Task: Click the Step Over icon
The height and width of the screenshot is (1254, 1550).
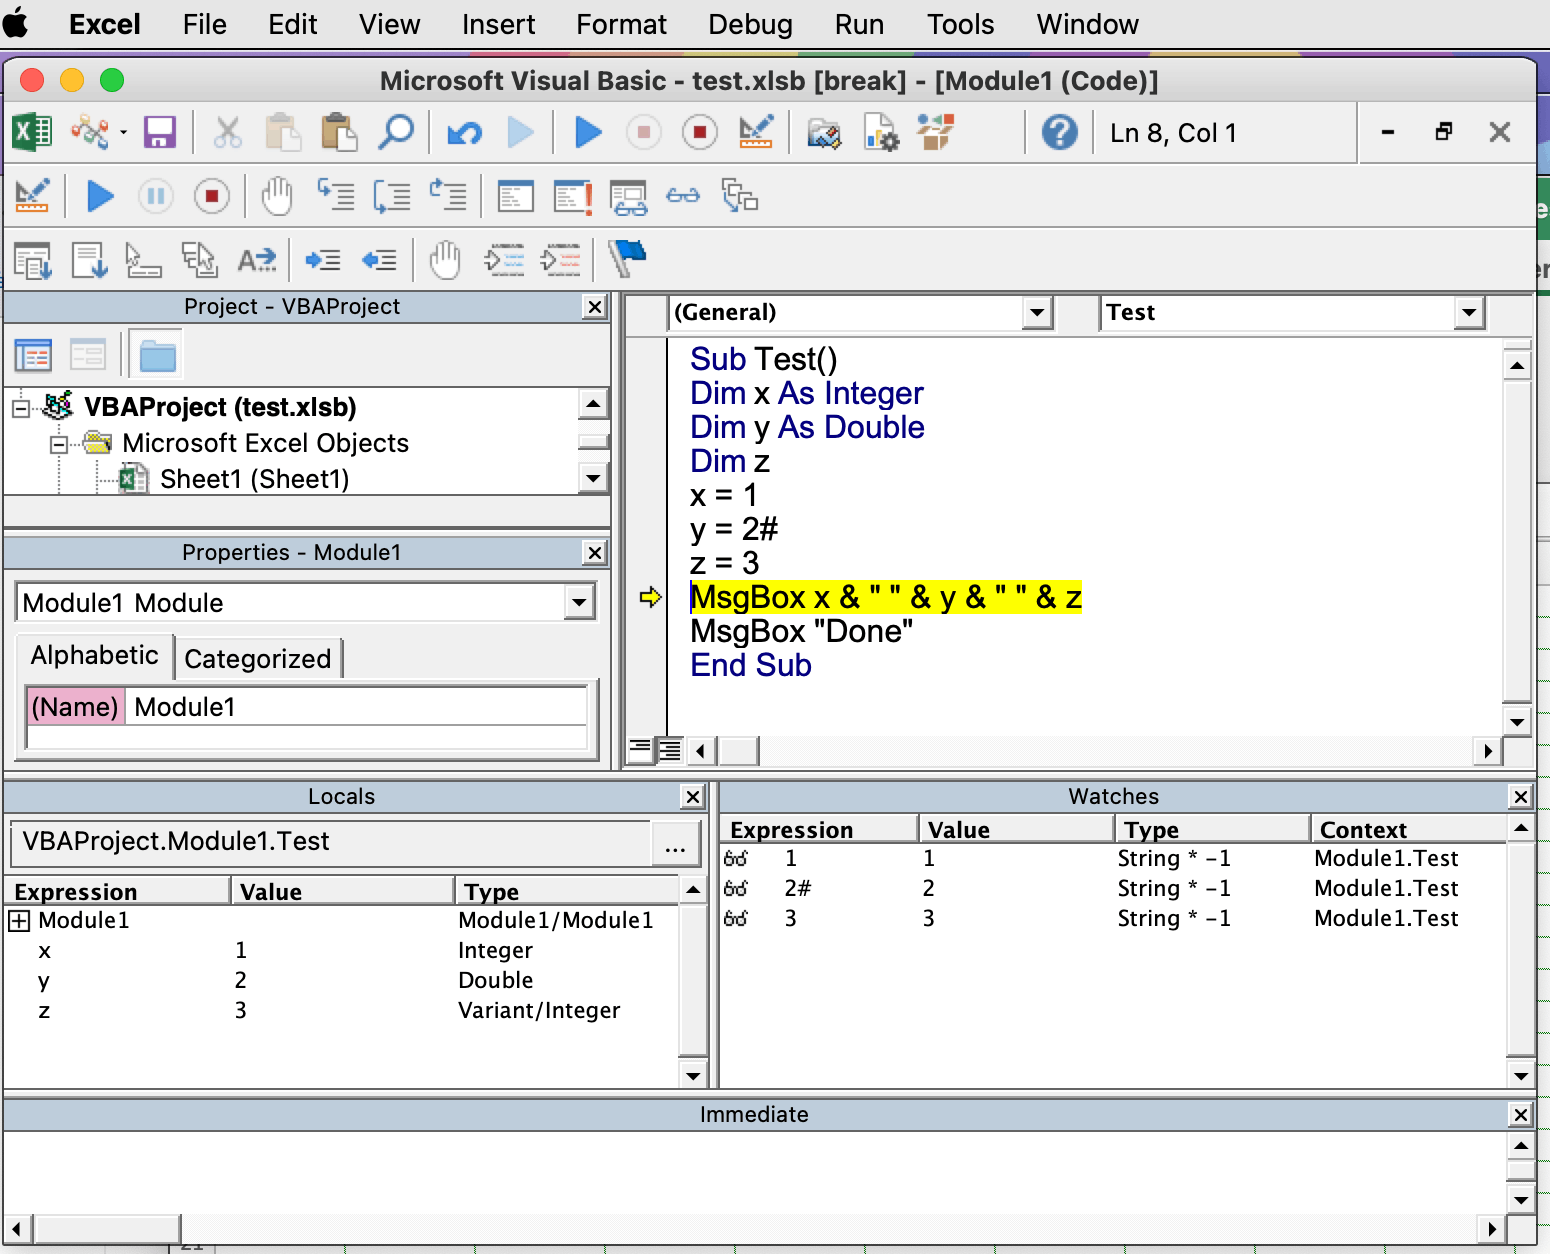Action: (392, 196)
